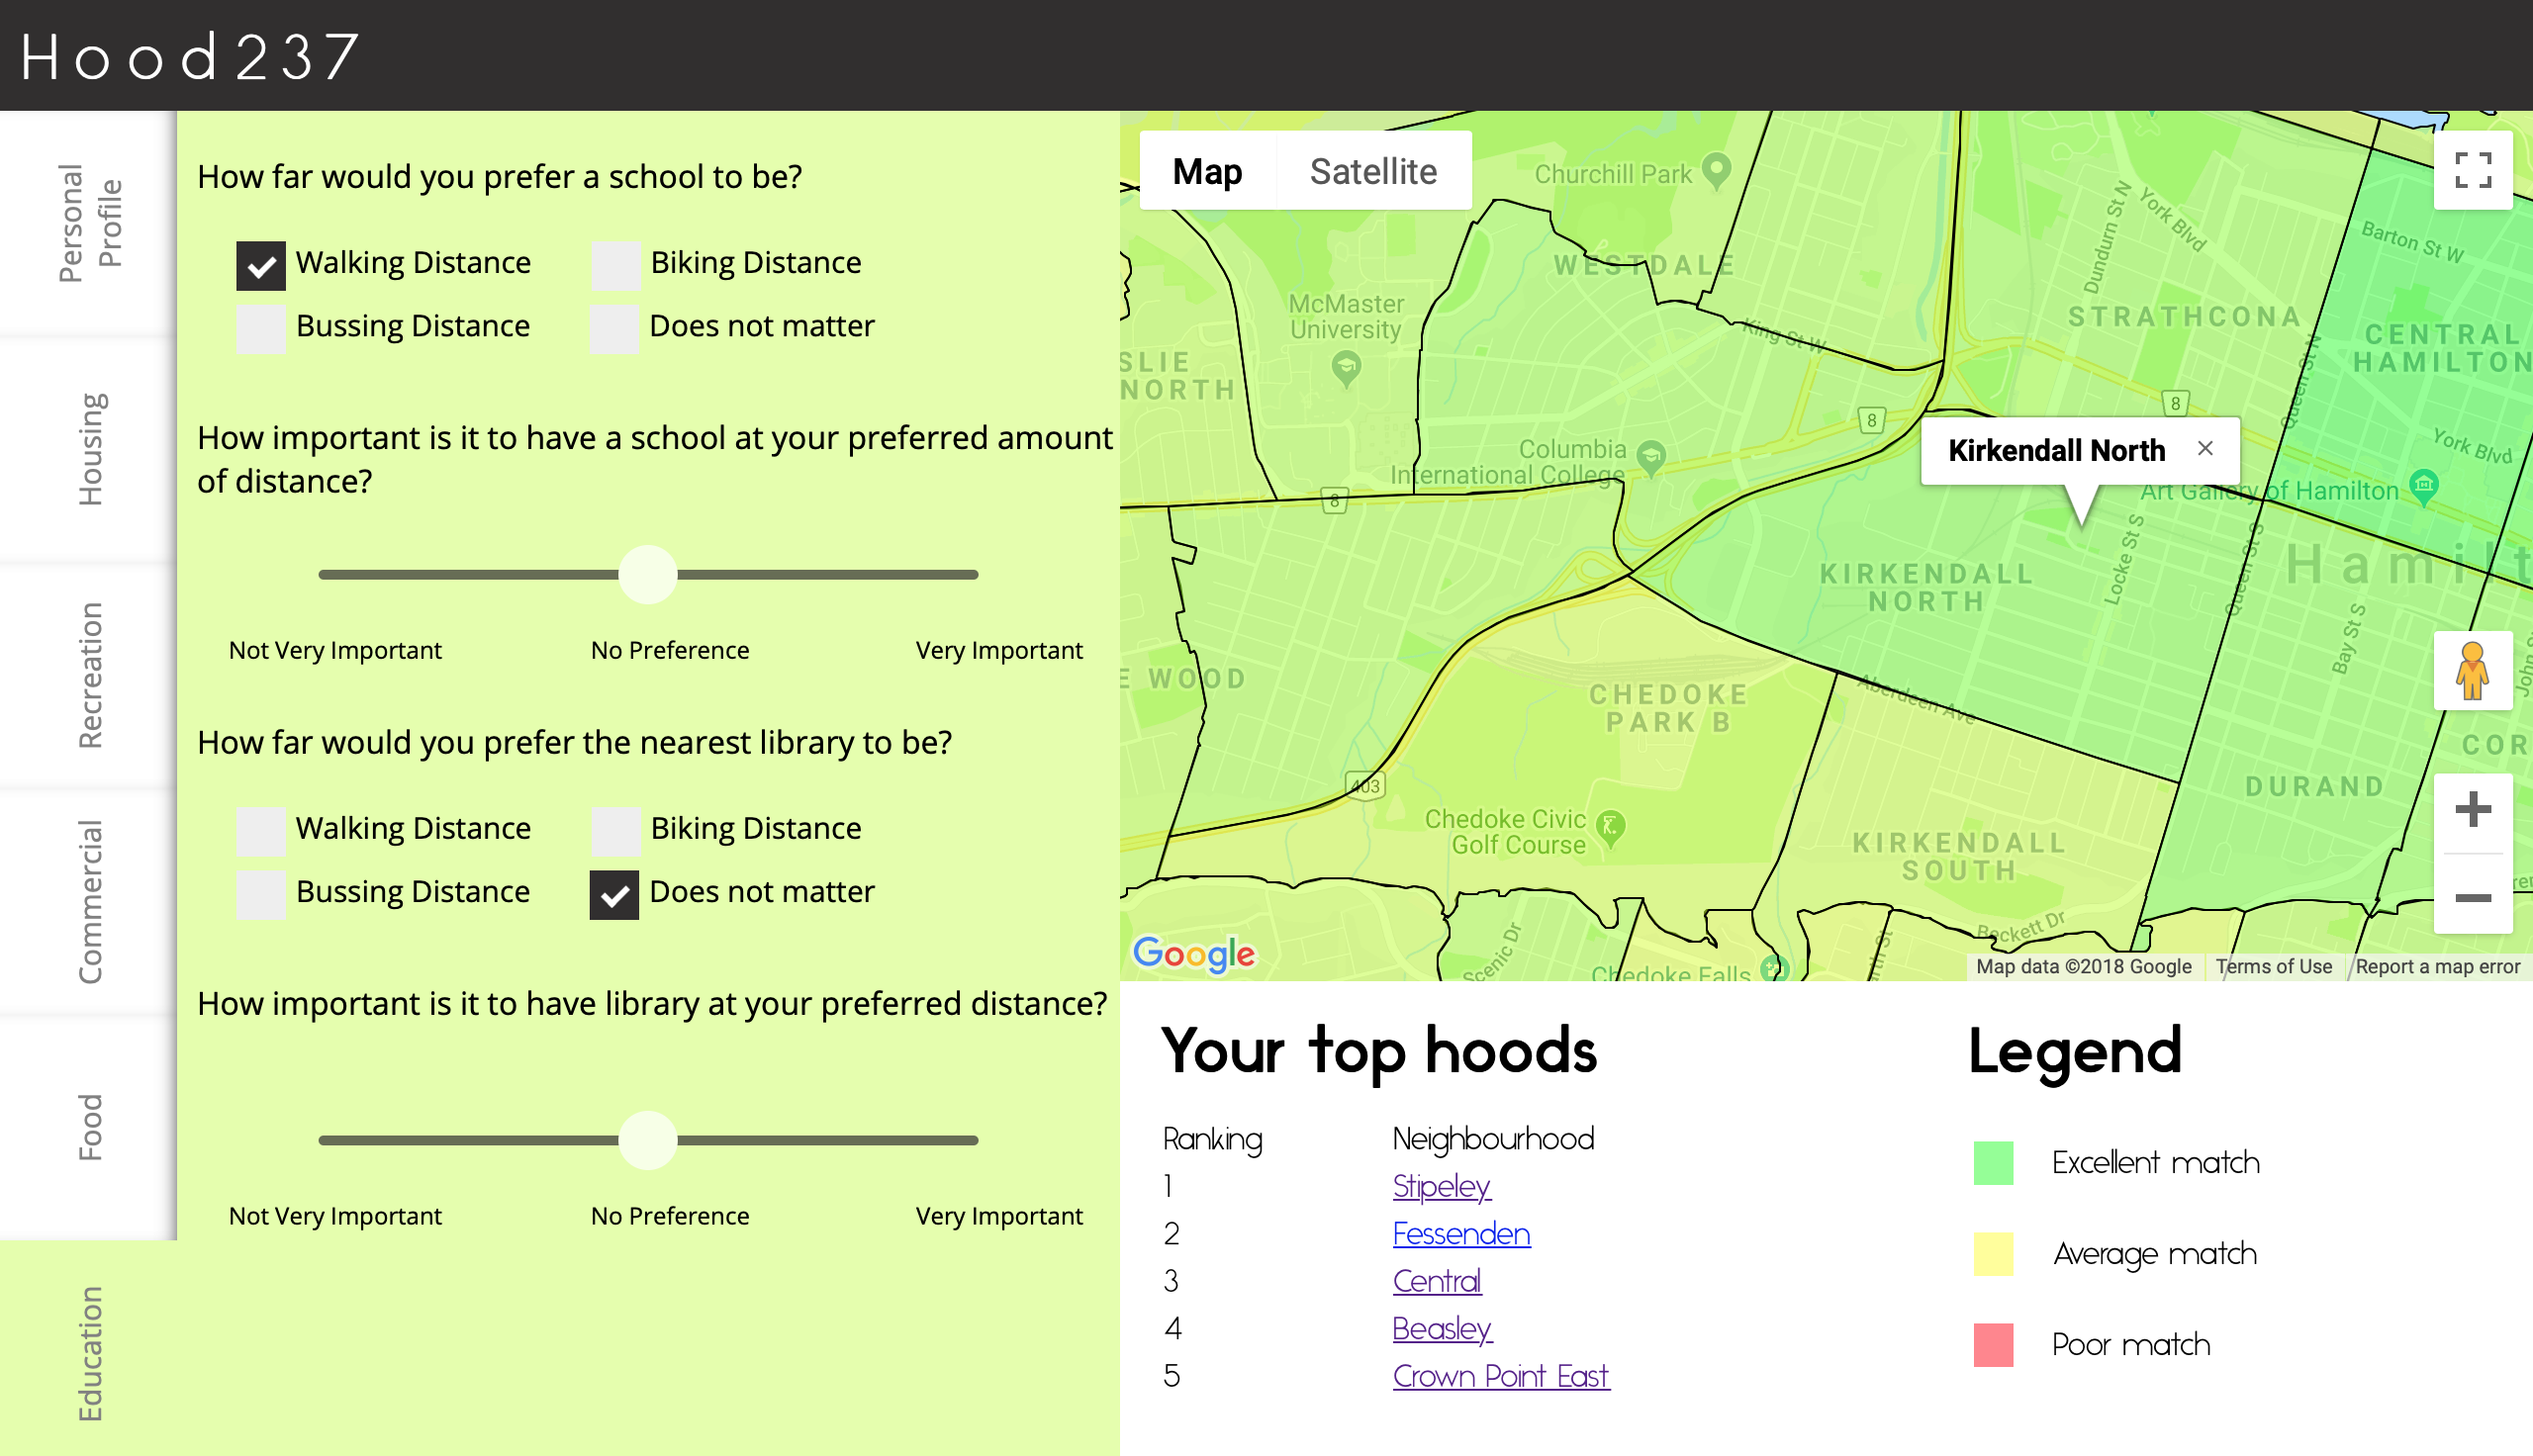Open the Housing sidebar tab
The width and height of the screenshot is (2533, 1456).
89,449
